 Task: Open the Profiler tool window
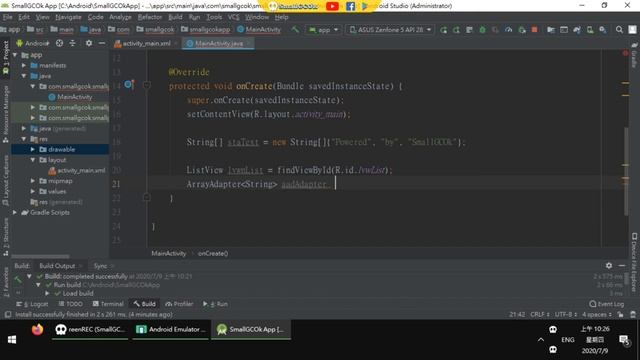pos(179,304)
